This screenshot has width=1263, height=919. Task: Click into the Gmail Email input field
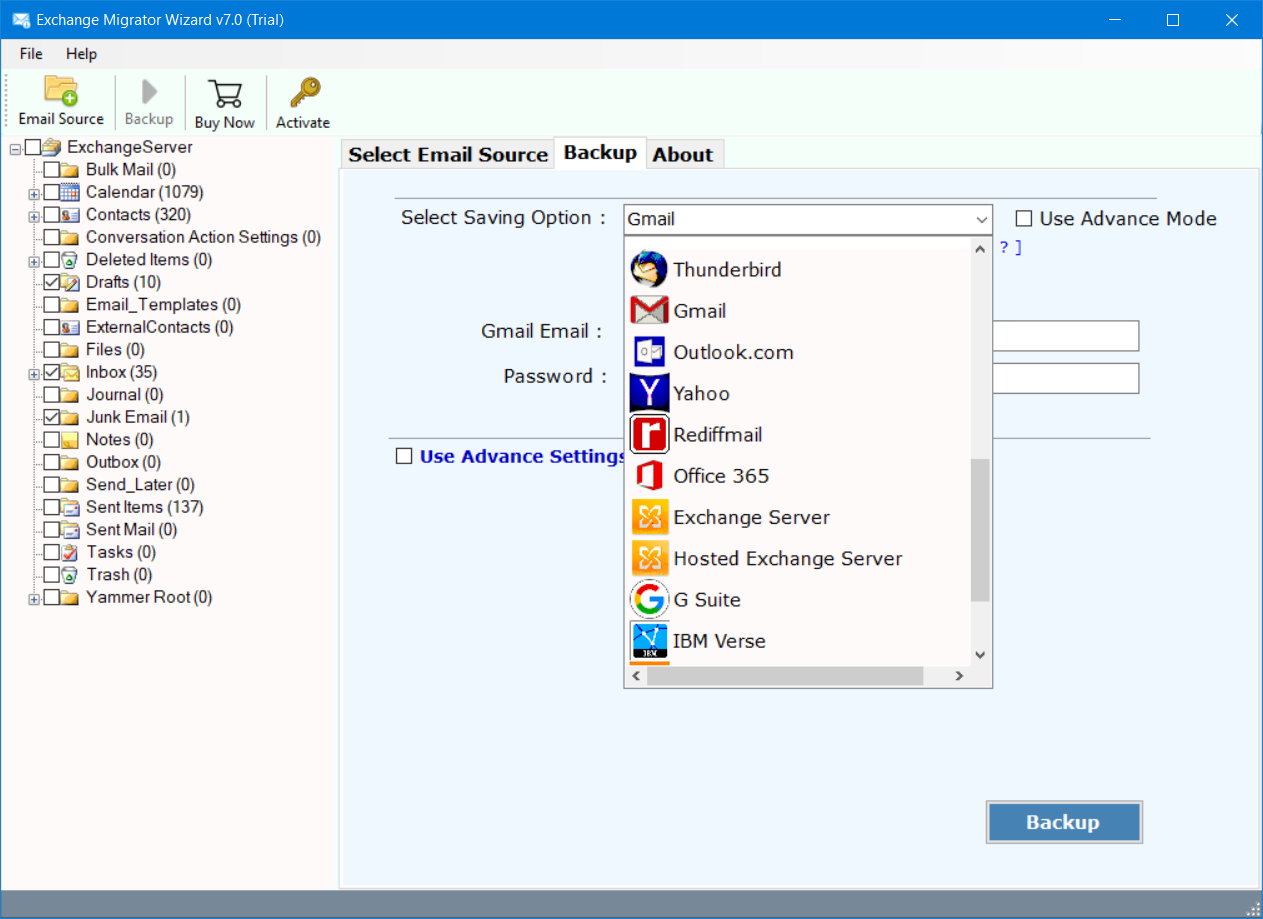pyautogui.click(x=1065, y=336)
